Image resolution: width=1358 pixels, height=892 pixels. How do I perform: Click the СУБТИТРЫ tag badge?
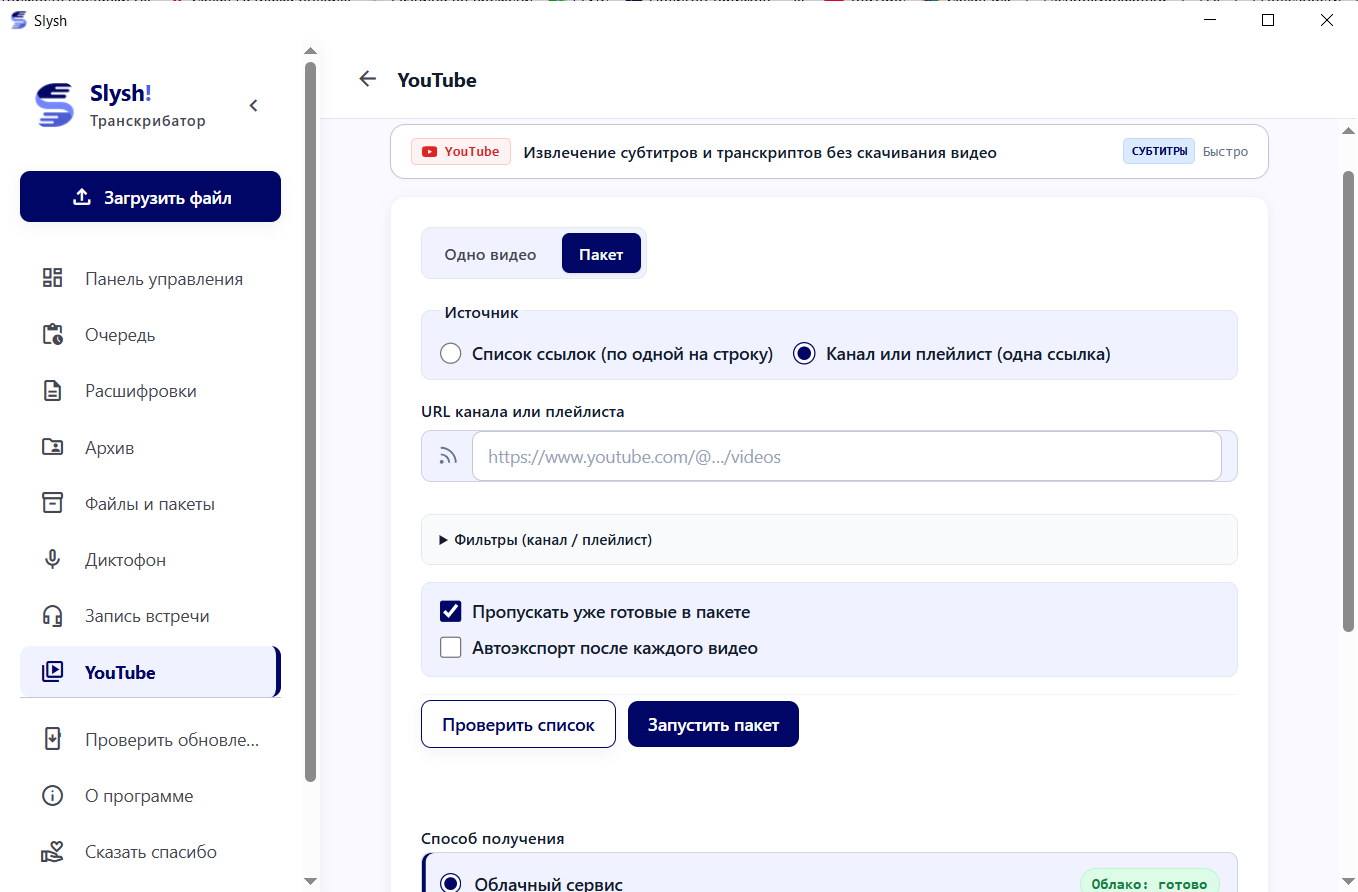click(x=1159, y=152)
